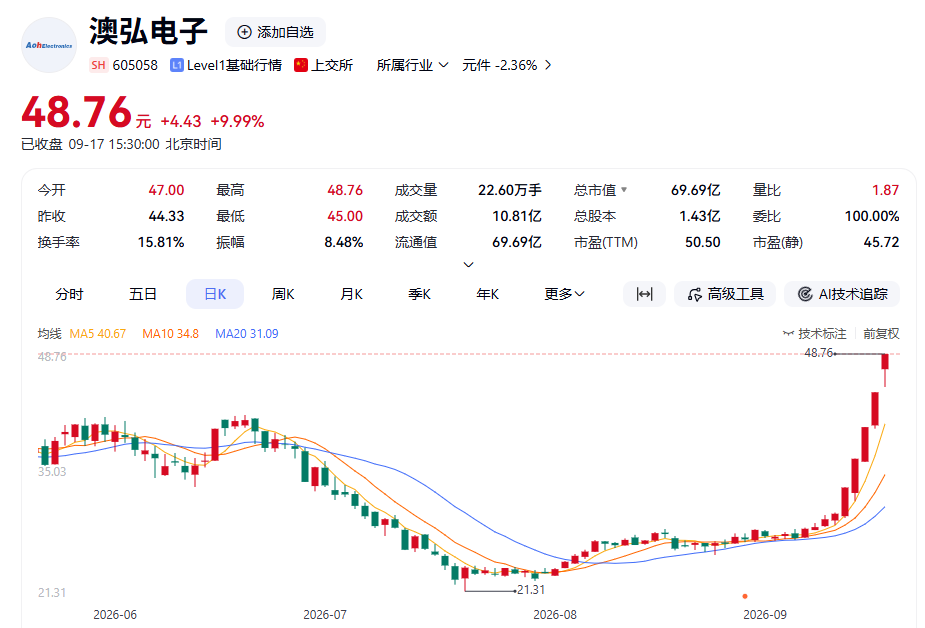Screen dimensions: 925x628
Task: Click the 21.31 low price marker
Action: tap(531, 590)
